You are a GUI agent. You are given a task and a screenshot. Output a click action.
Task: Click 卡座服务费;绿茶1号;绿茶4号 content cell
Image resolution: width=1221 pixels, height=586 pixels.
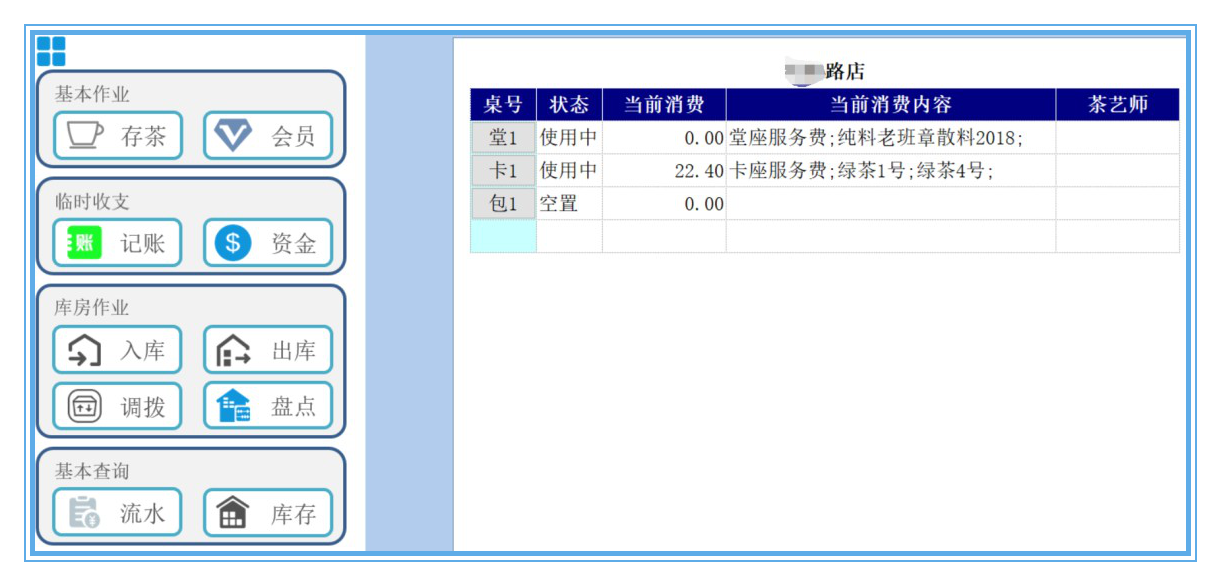891,171
